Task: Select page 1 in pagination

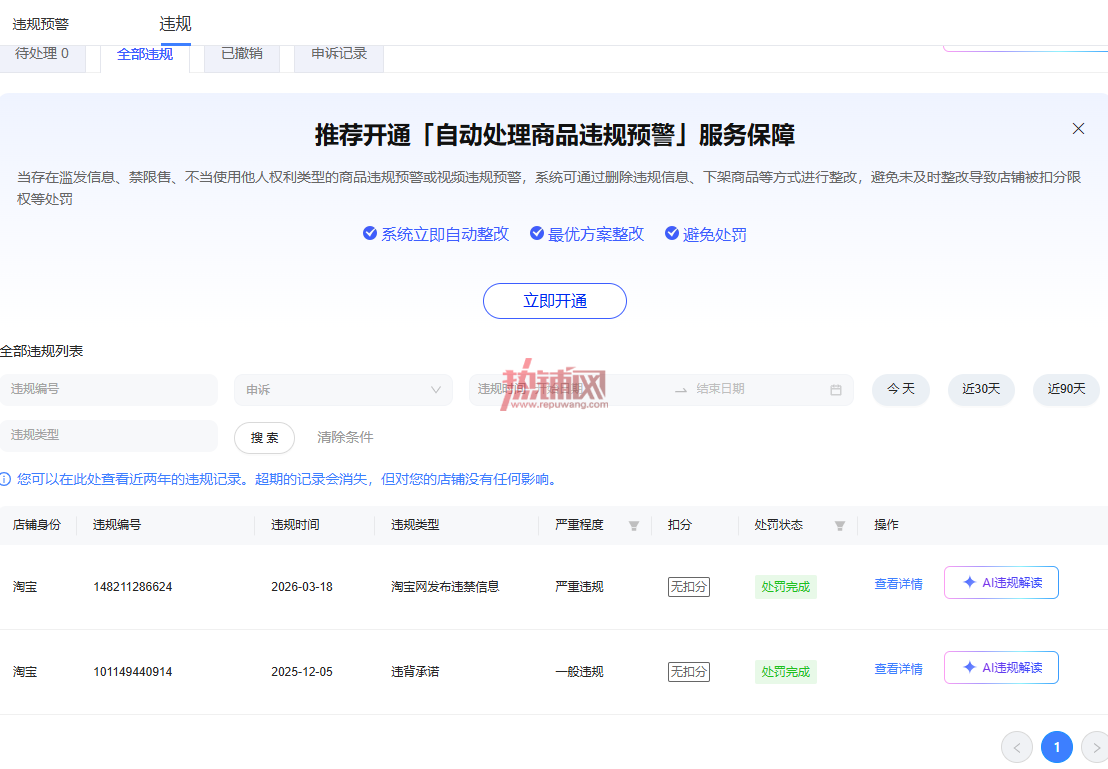Action: tap(1056, 747)
